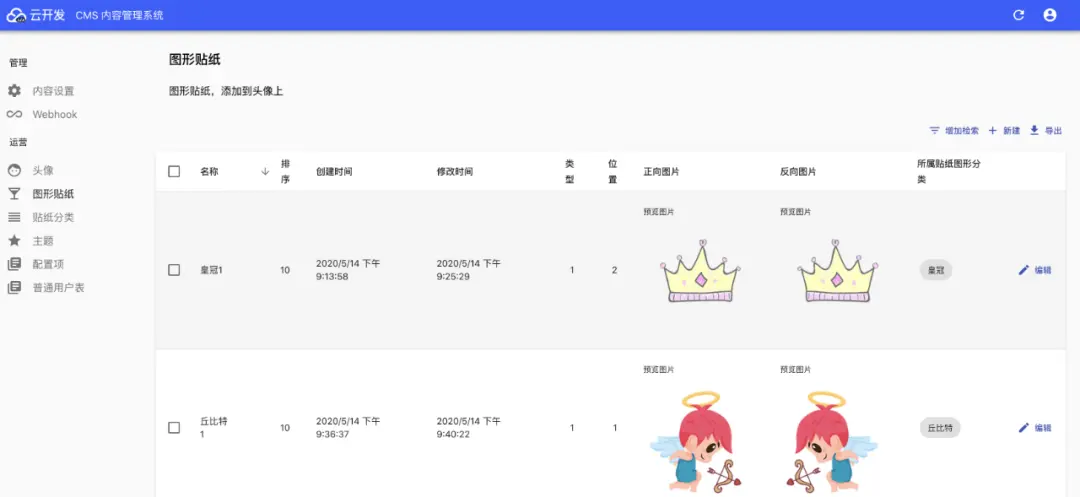Click the 皇冠 category chip
The height and width of the screenshot is (497, 1080).
point(936,270)
